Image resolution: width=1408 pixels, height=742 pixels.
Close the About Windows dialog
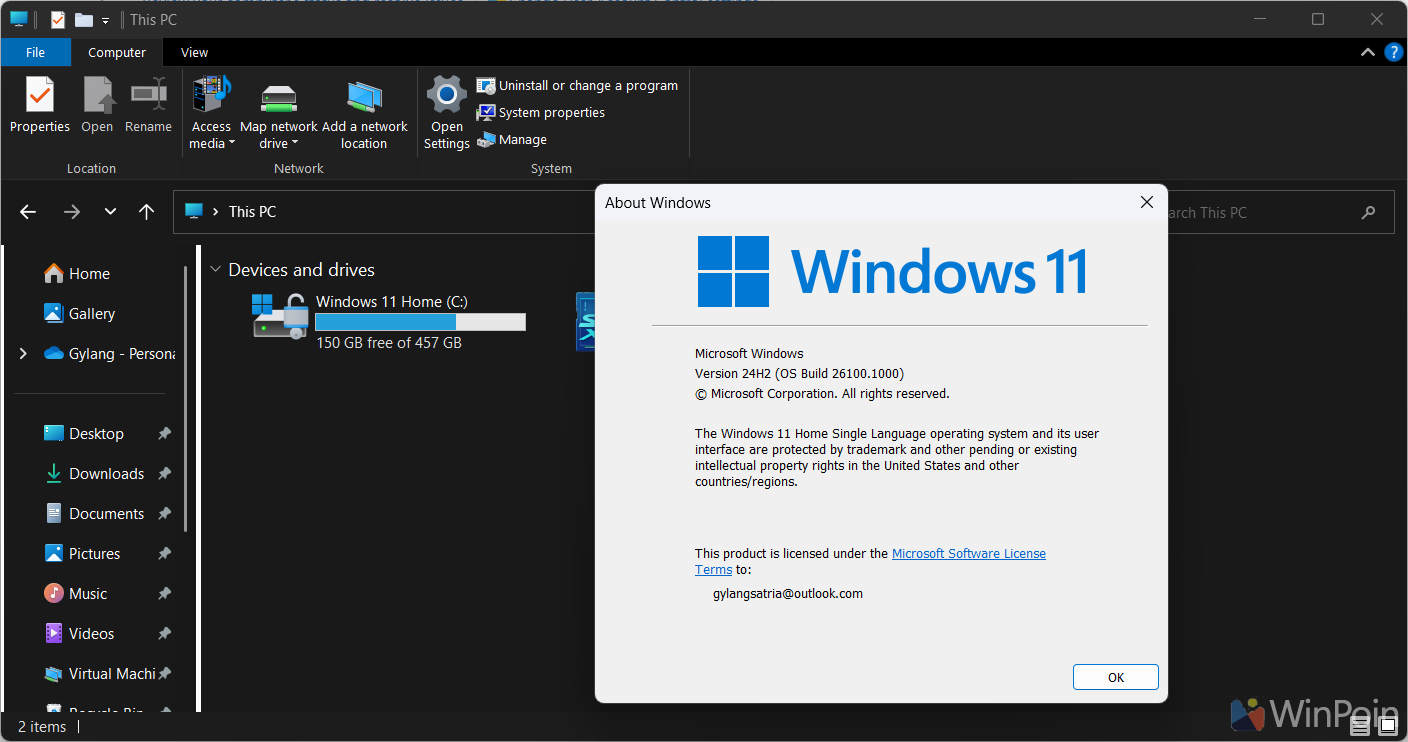(1147, 202)
